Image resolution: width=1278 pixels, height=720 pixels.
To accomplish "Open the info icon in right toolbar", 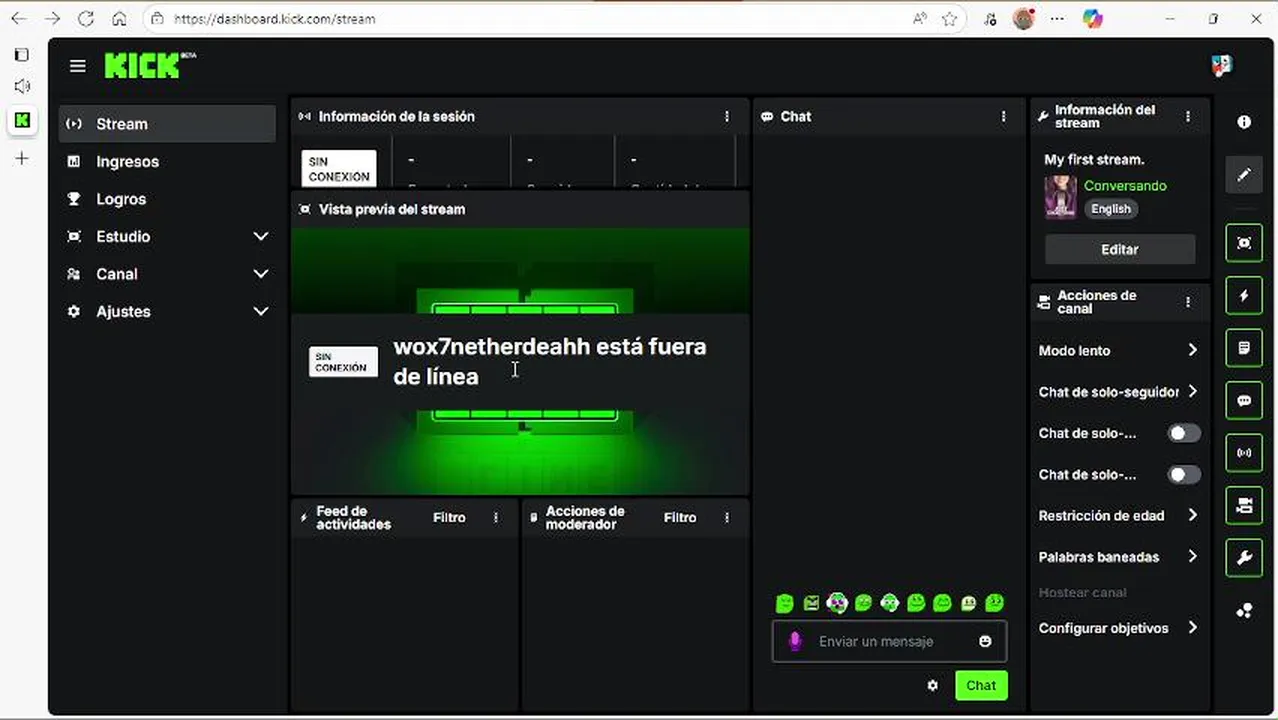I will [1244, 122].
